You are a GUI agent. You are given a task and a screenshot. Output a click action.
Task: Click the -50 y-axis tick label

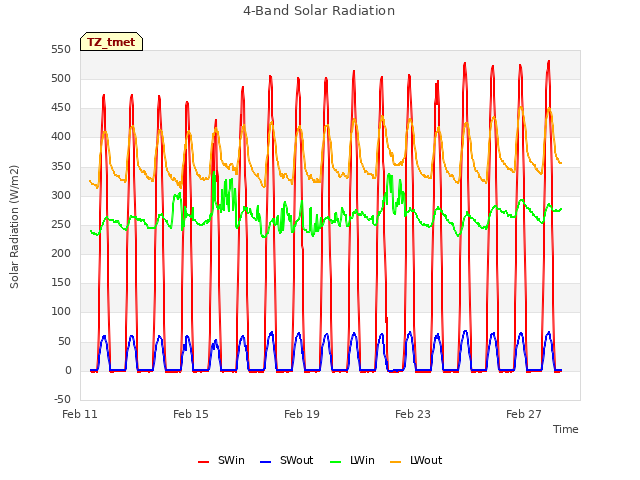click(x=62, y=399)
